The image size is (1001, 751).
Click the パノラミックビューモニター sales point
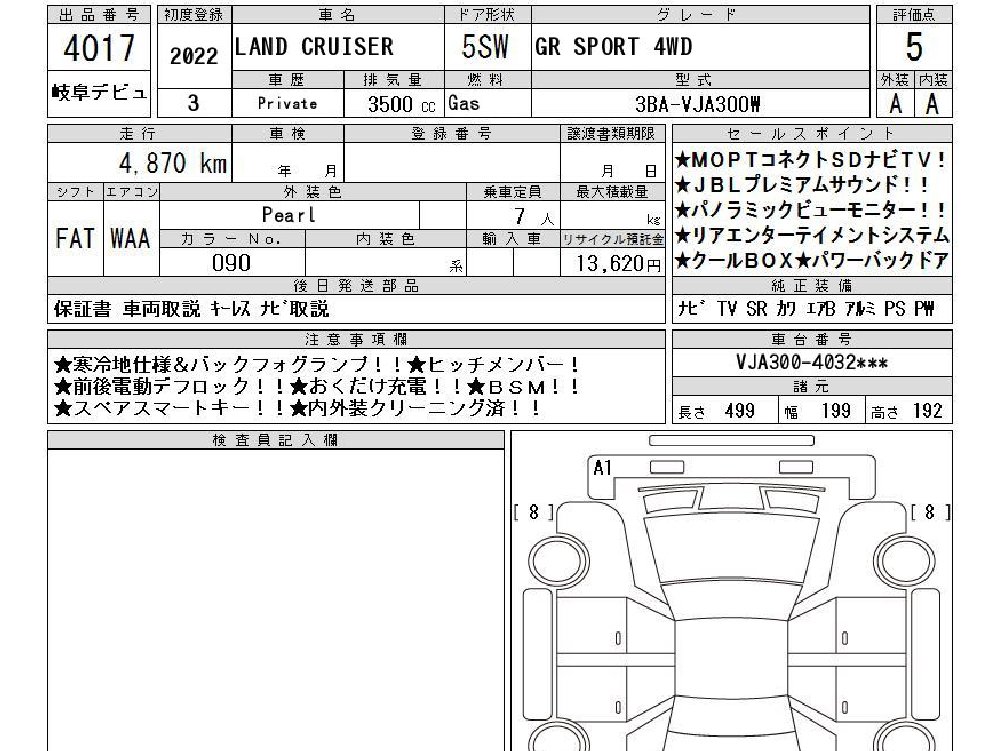coord(811,210)
